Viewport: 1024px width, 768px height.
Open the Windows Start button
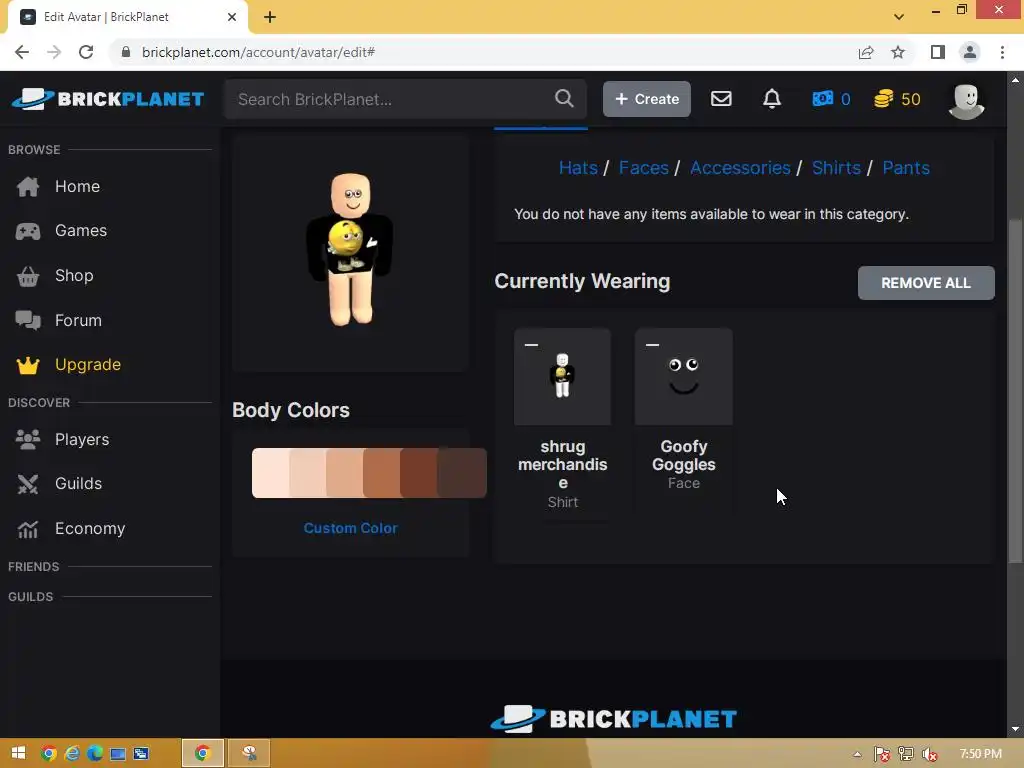[18, 753]
